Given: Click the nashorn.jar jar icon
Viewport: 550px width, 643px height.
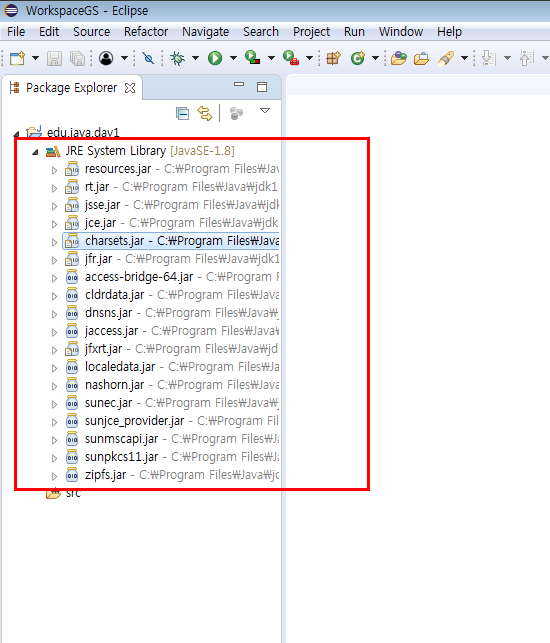Looking at the screenshot, I should [72, 385].
